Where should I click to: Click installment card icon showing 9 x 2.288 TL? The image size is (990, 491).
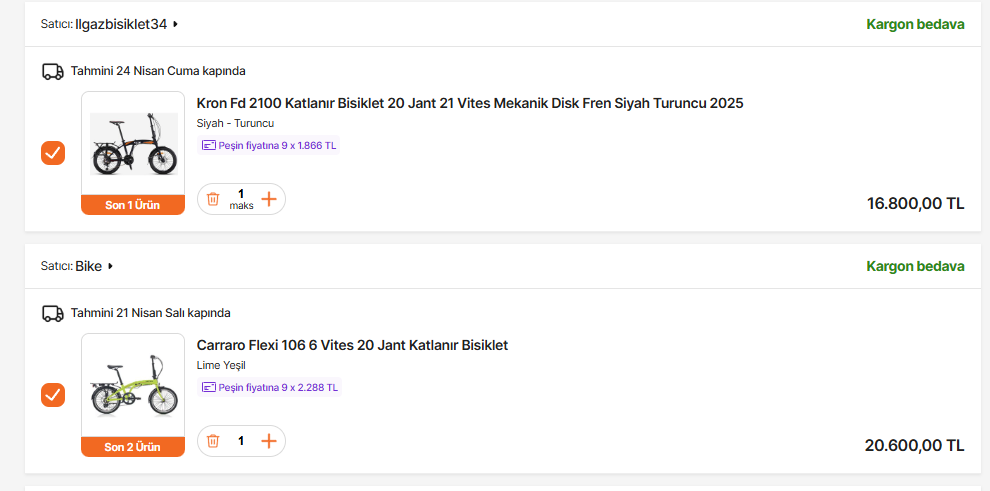(208, 387)
